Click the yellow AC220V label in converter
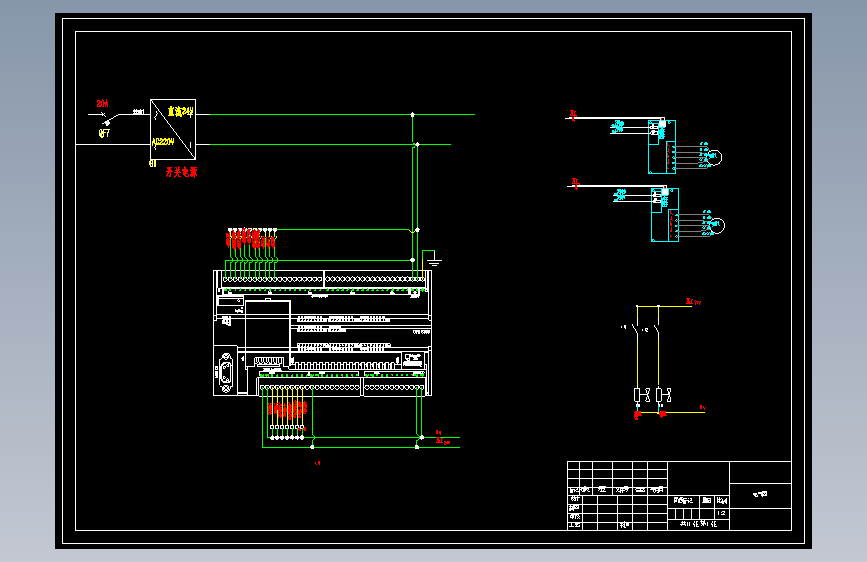 163,142
